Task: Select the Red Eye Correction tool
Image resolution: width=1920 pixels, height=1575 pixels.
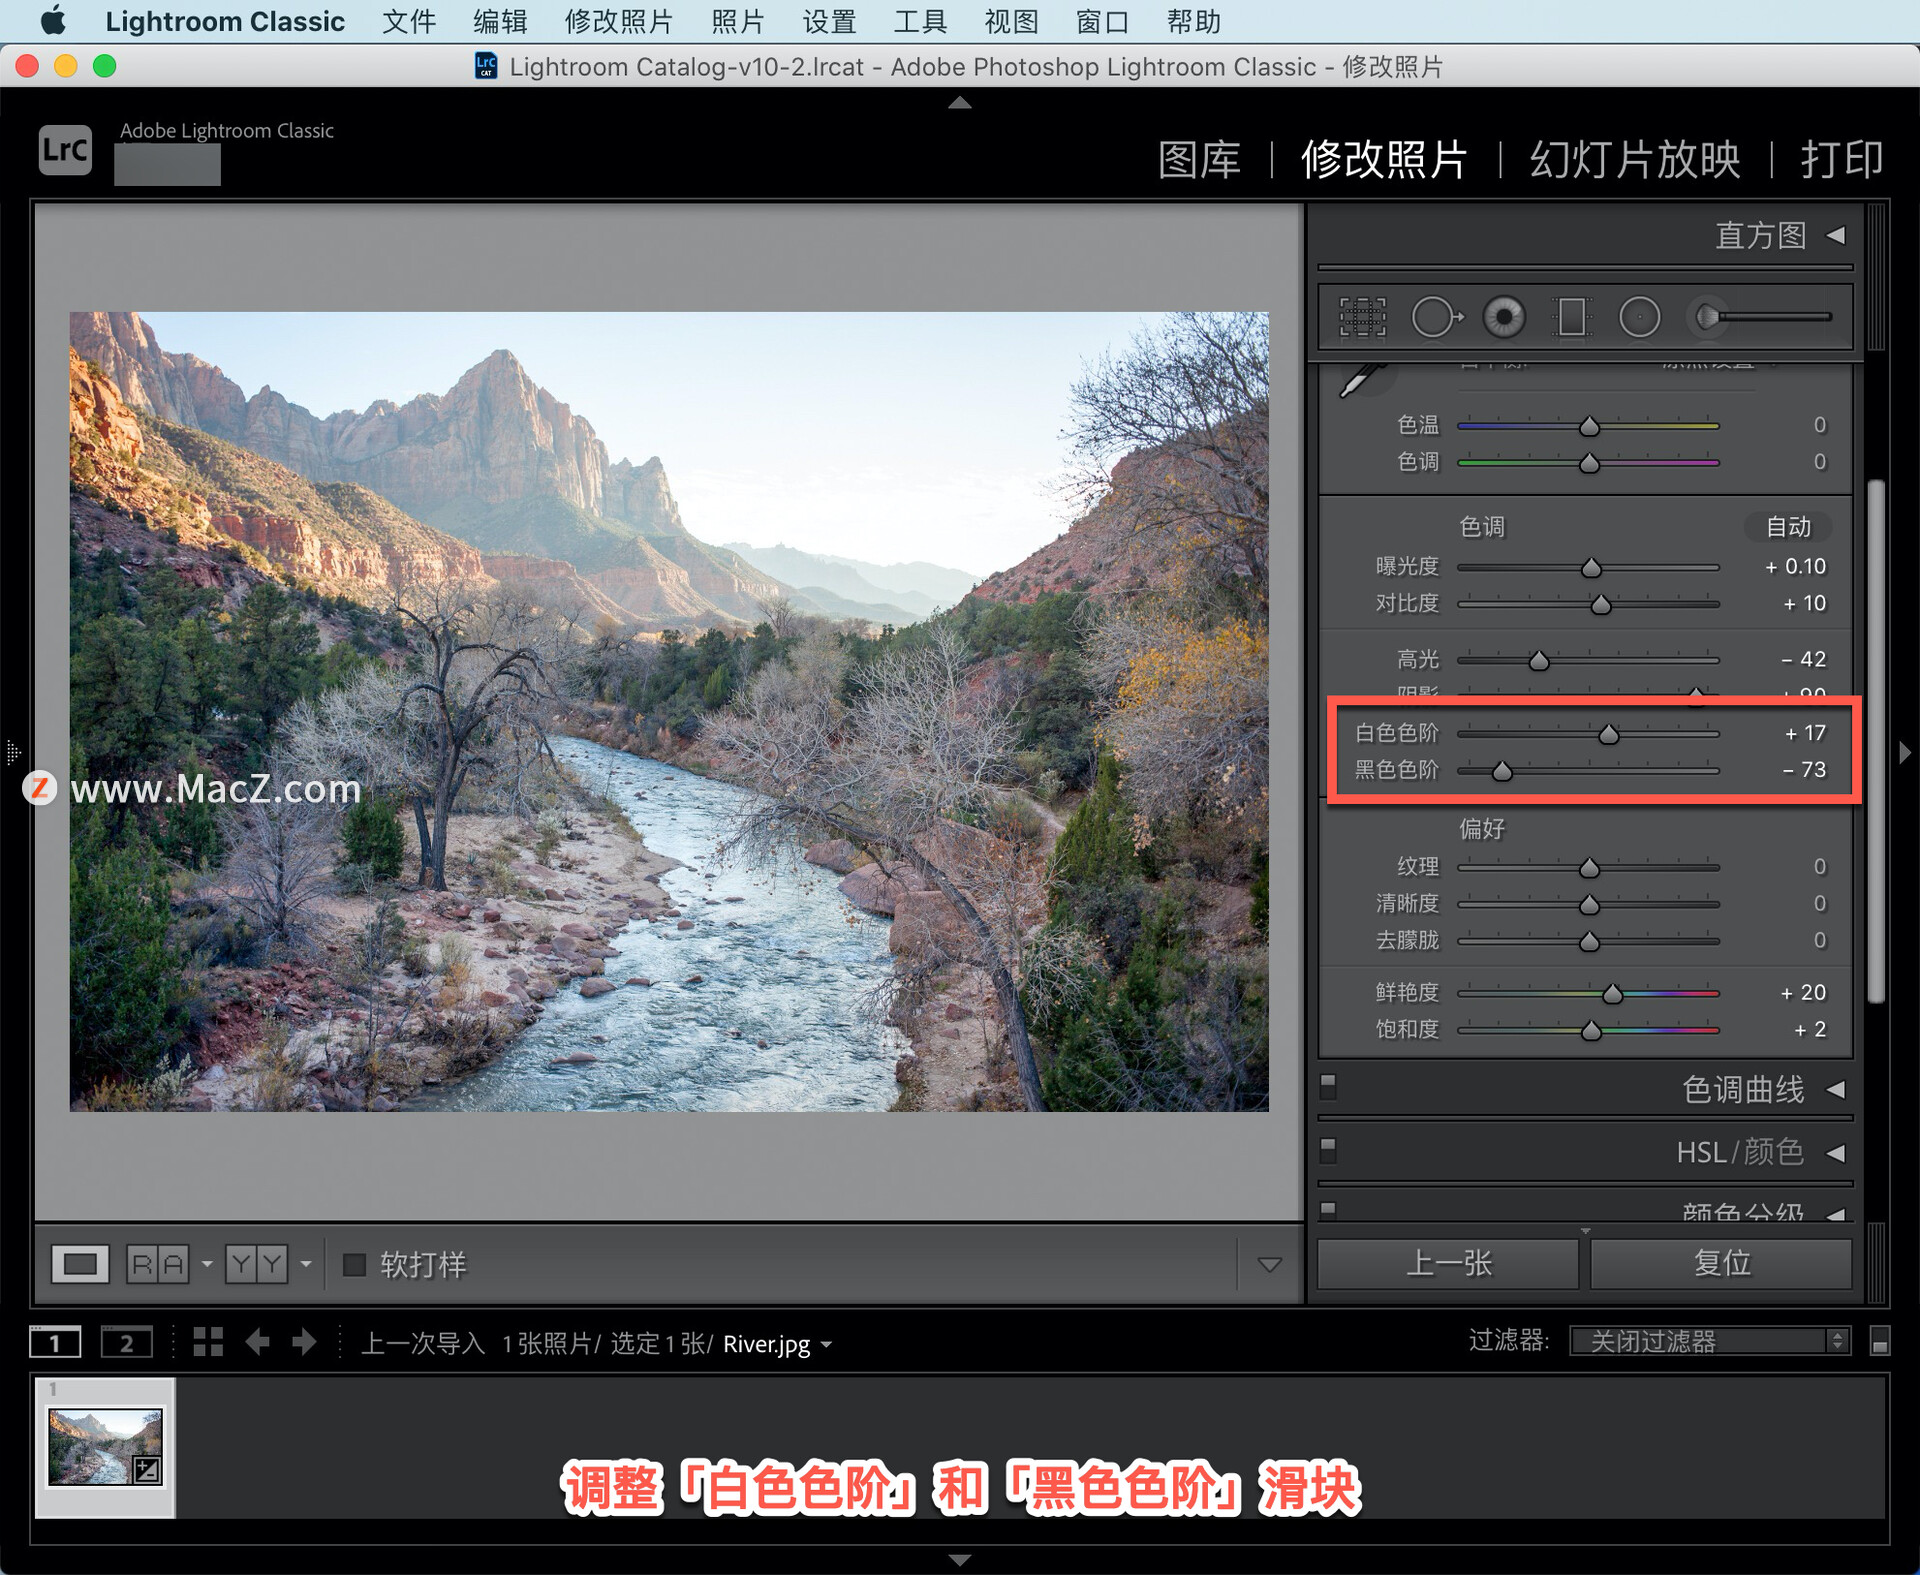Action: (x=1504, y=318)
